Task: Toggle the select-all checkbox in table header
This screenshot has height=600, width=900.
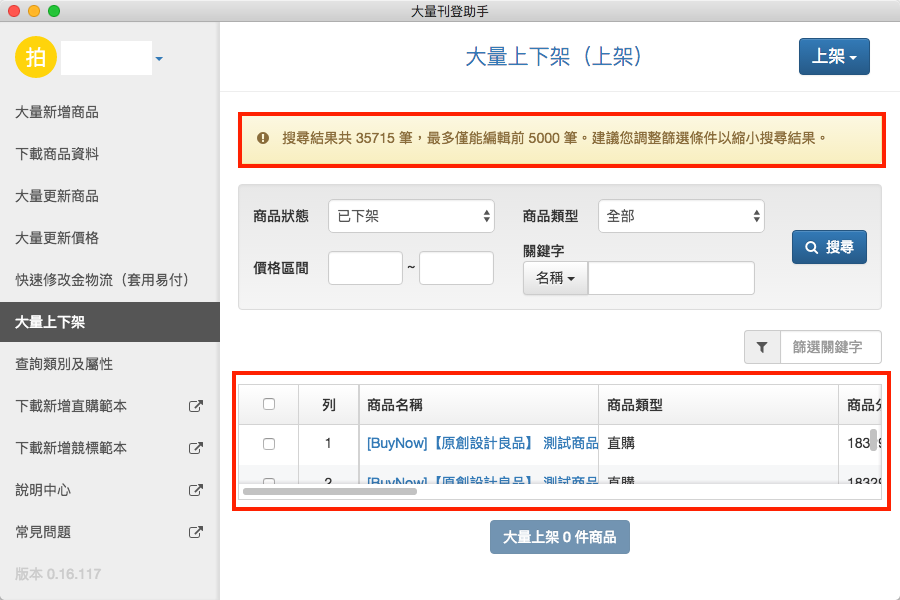Action: (x=268, y=404)
